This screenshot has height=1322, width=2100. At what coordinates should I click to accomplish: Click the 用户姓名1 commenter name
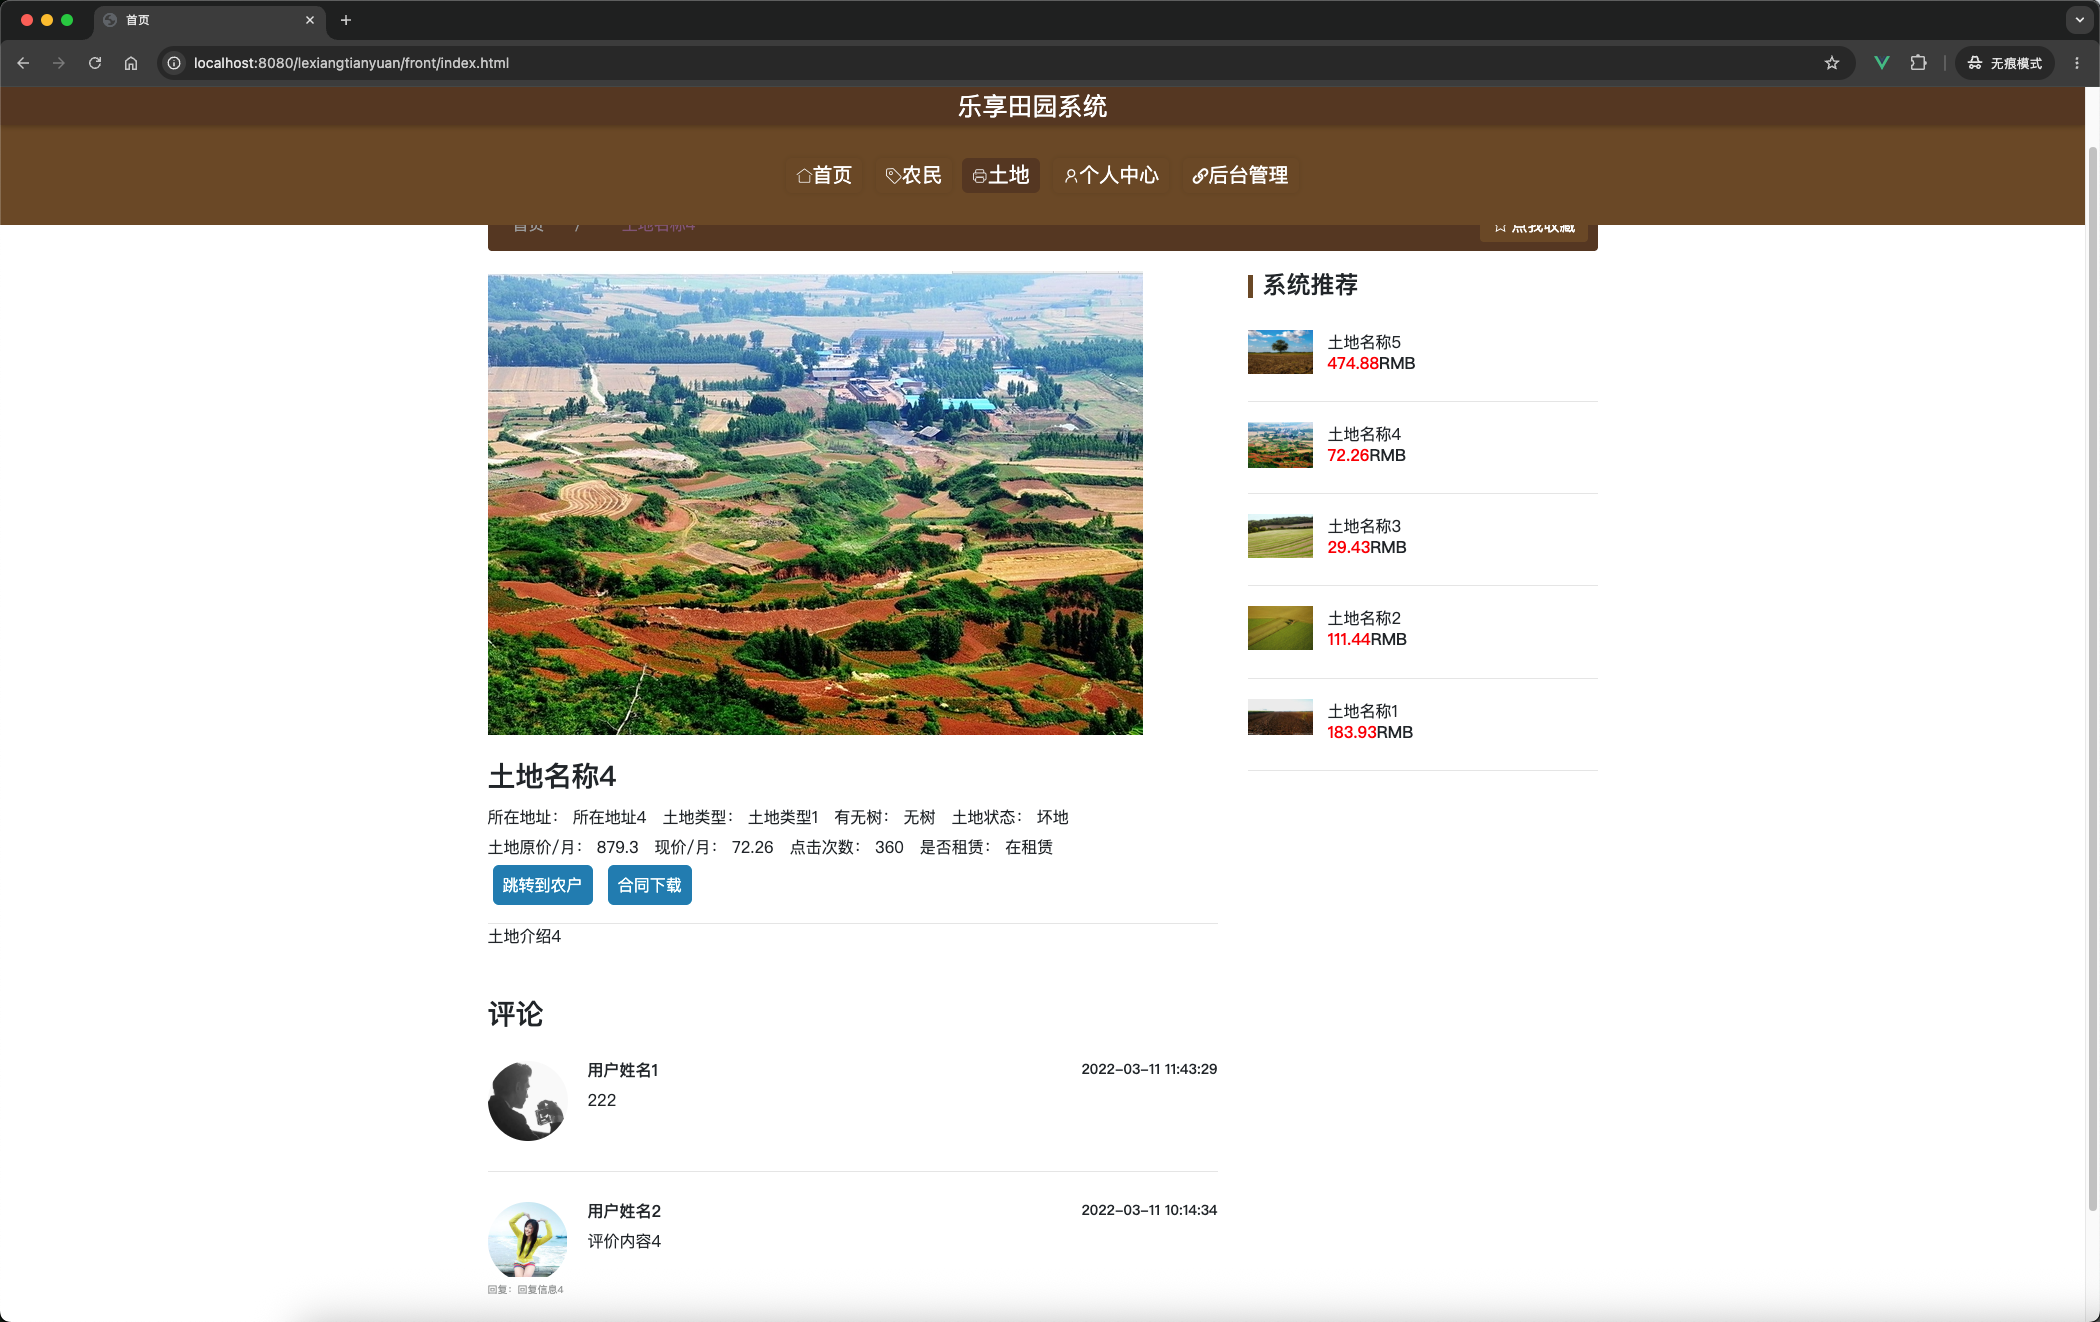623,1070
